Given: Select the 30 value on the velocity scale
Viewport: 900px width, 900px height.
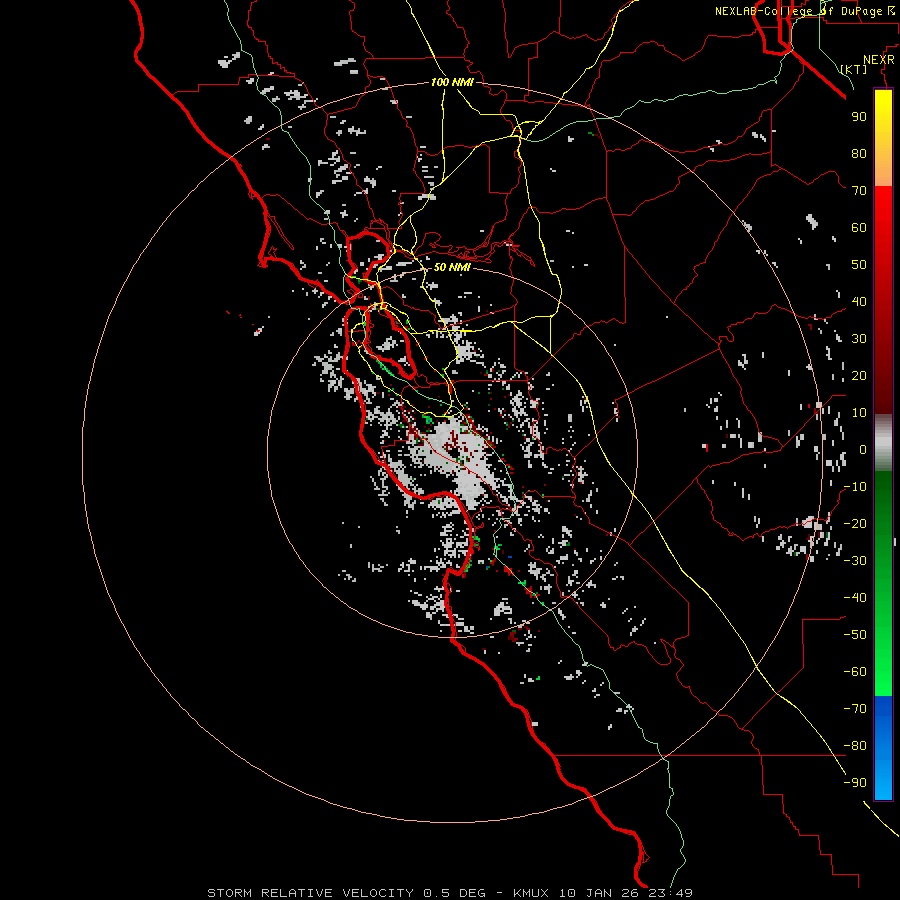Looking at the screenshot, I should (x=859, y=339).
